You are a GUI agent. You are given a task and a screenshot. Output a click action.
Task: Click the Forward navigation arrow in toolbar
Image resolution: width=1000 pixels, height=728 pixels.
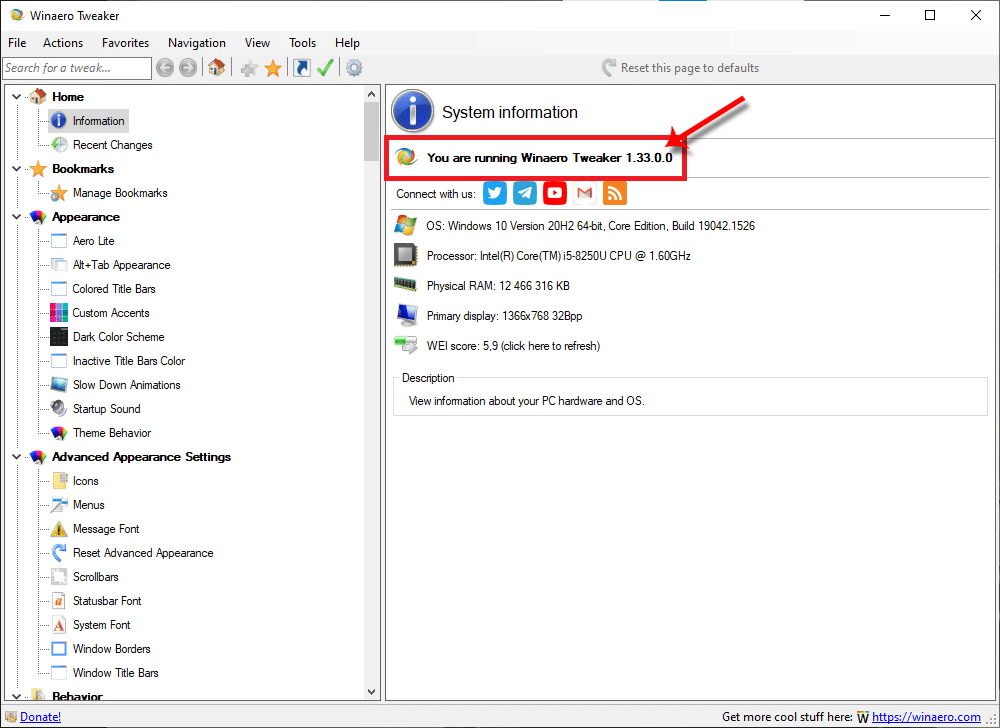pyautogui.click(x=188, y=68)
